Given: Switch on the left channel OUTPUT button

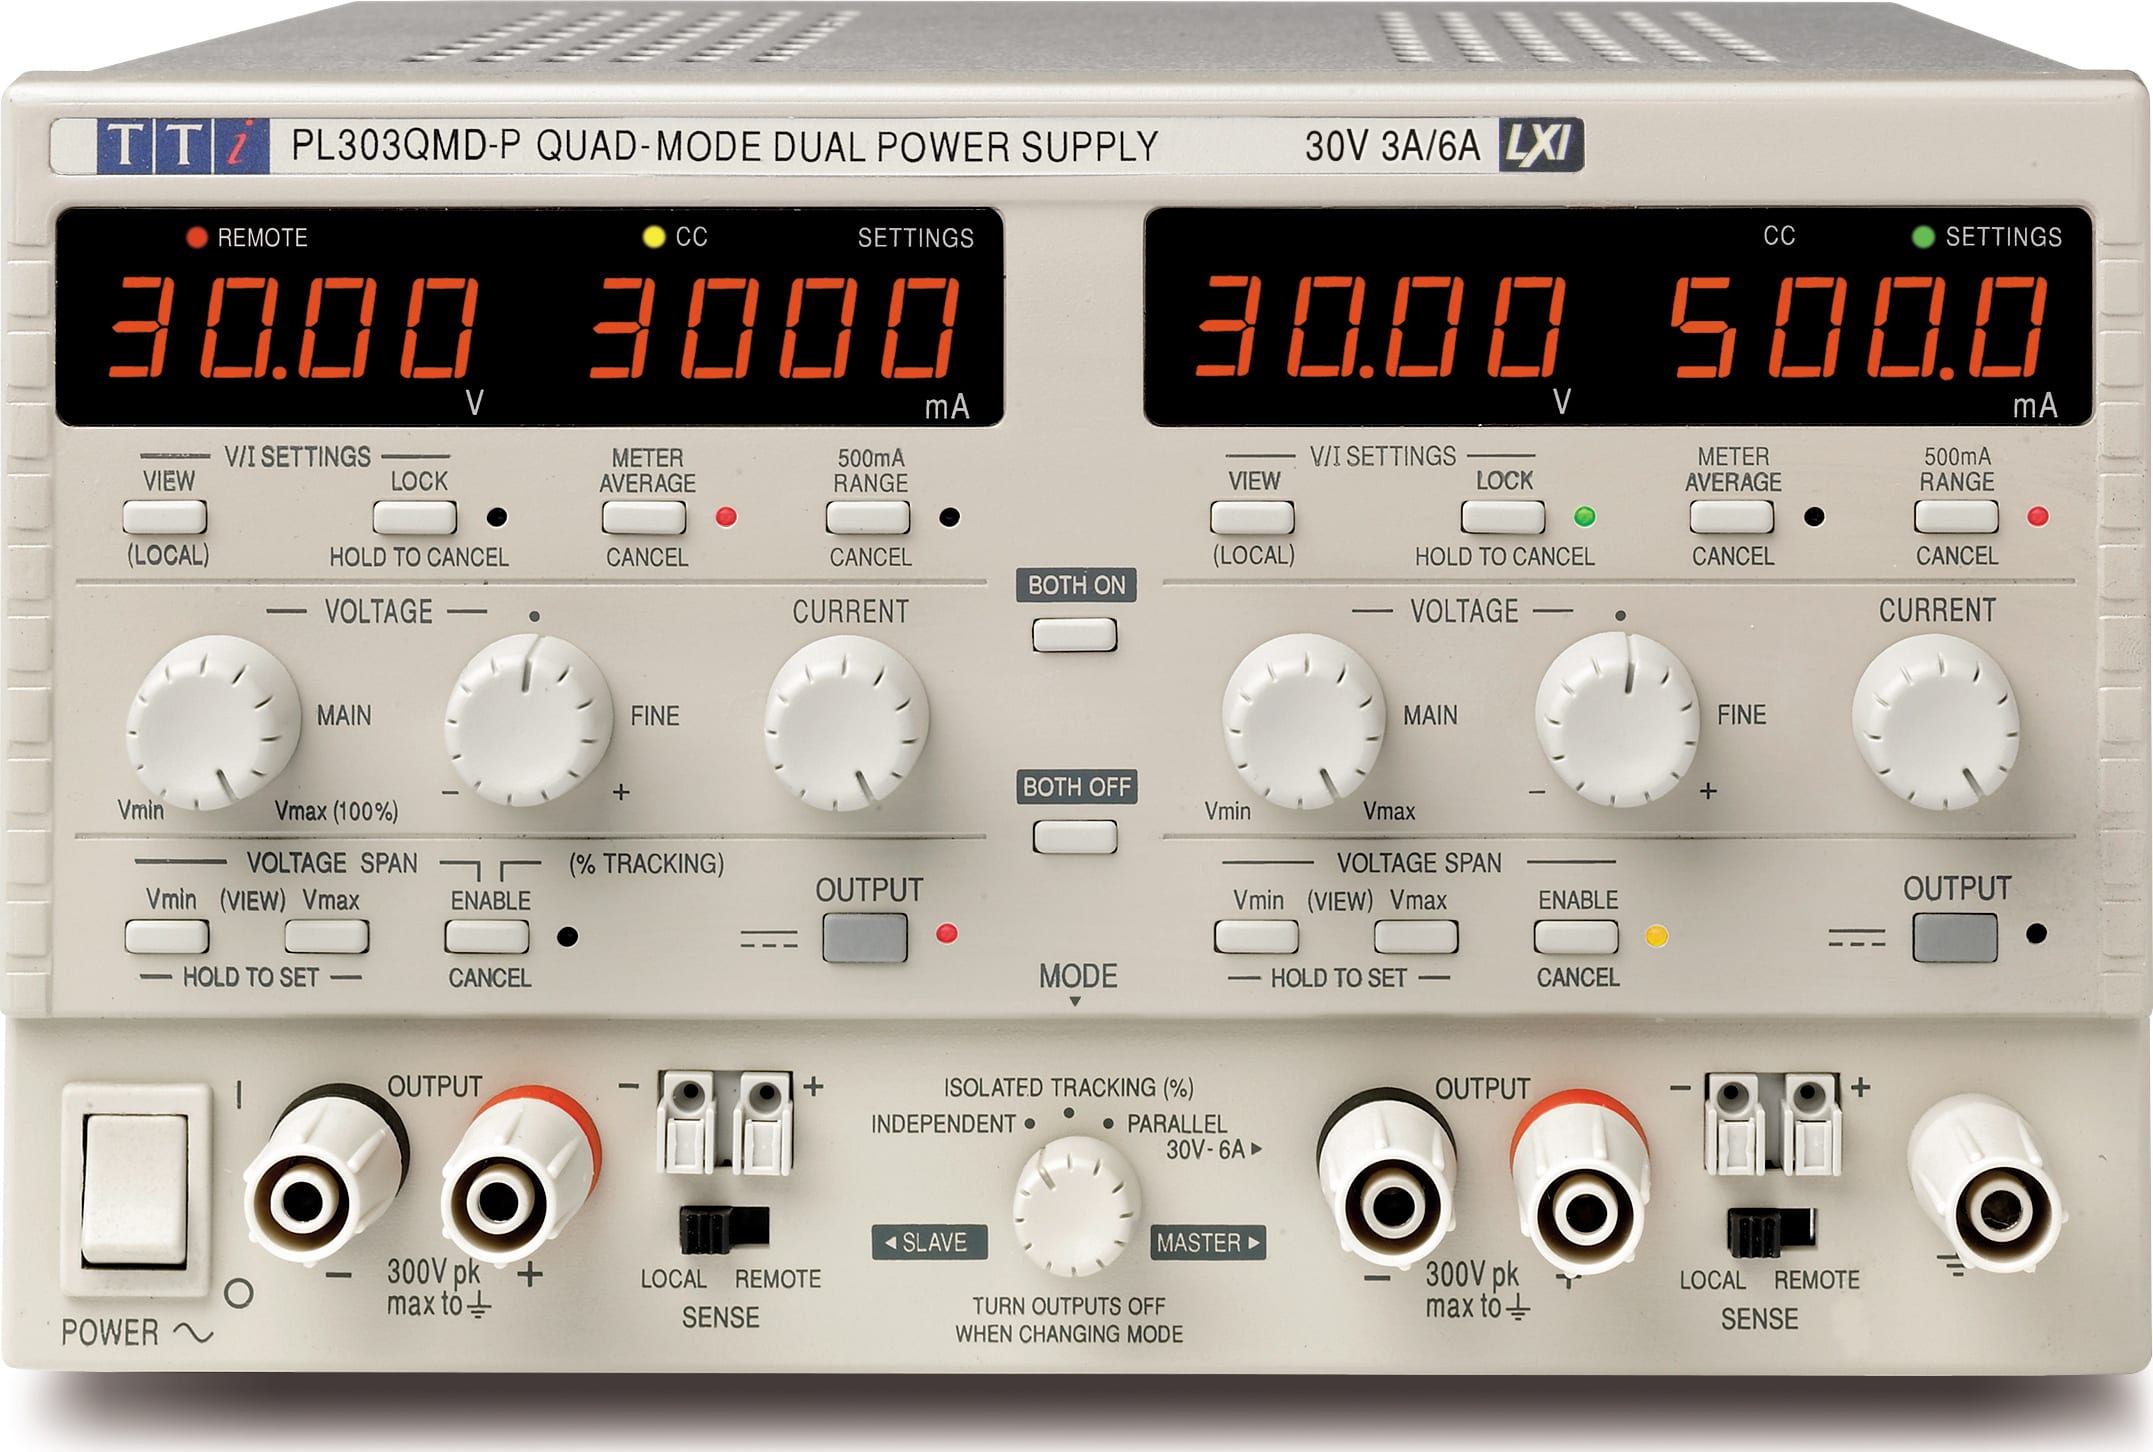Looking at the screenshot, I should (865, 938).
